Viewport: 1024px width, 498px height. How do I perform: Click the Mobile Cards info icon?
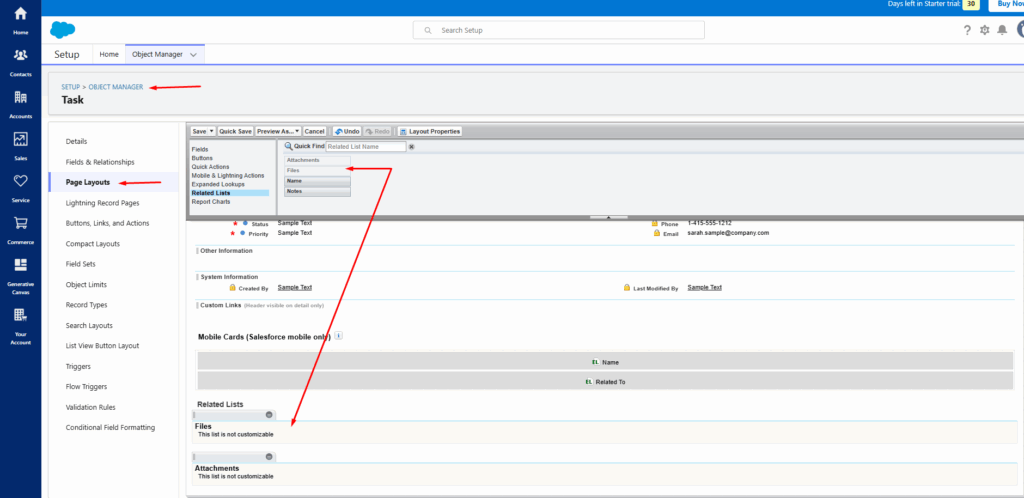click(338, 336)
